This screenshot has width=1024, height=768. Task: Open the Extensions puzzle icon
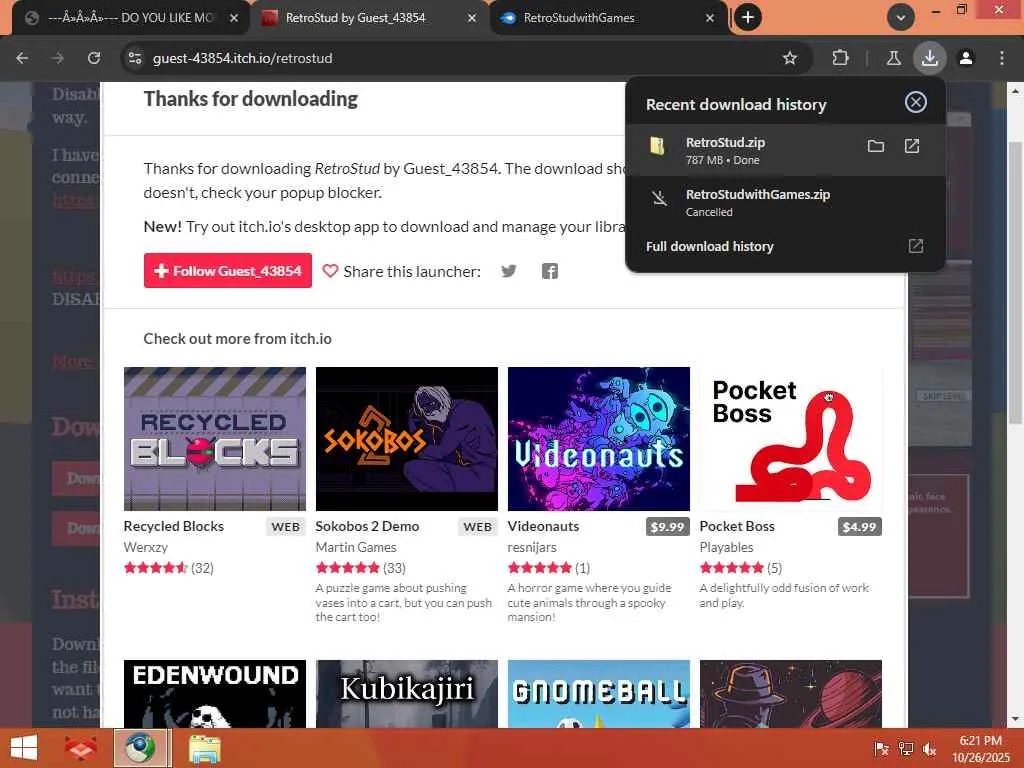click(840, 58)
